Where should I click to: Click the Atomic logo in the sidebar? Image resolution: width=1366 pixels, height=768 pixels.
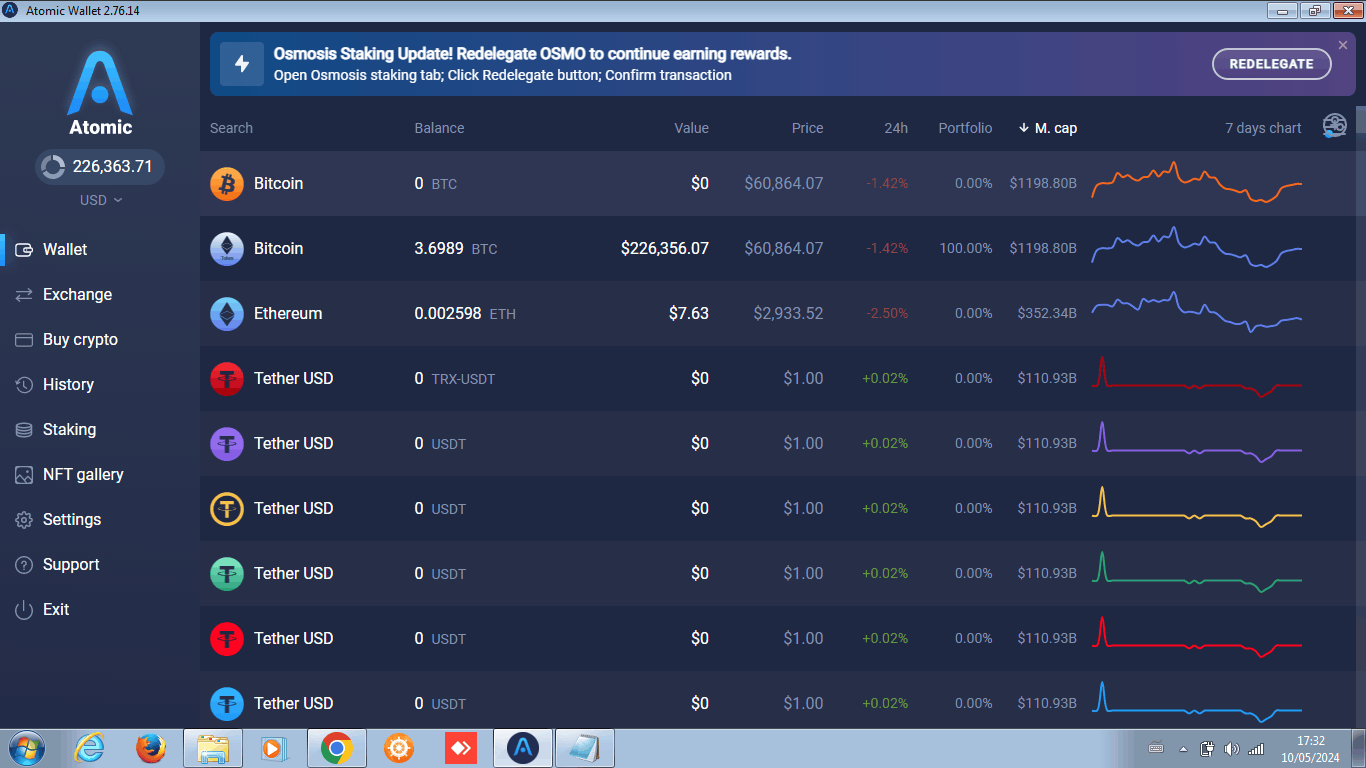(x=100, y=94)
